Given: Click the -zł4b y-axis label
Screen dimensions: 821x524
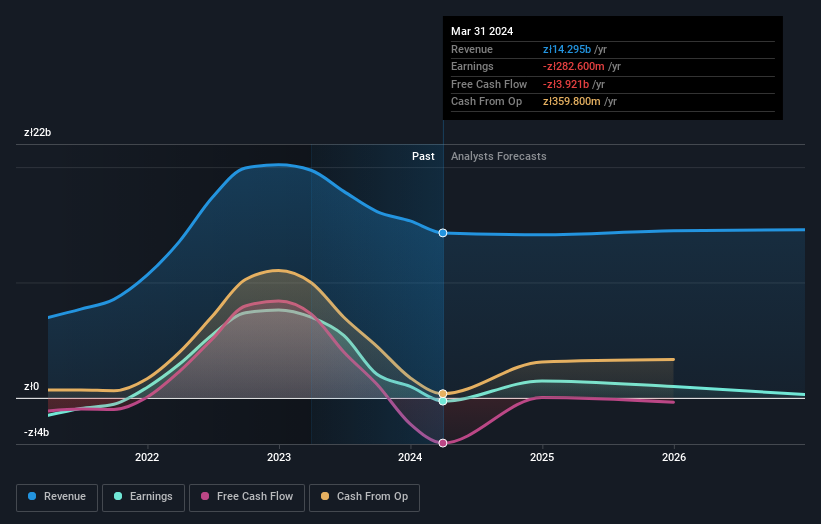Looking at the screenshot, I should (x=37, y=432).
